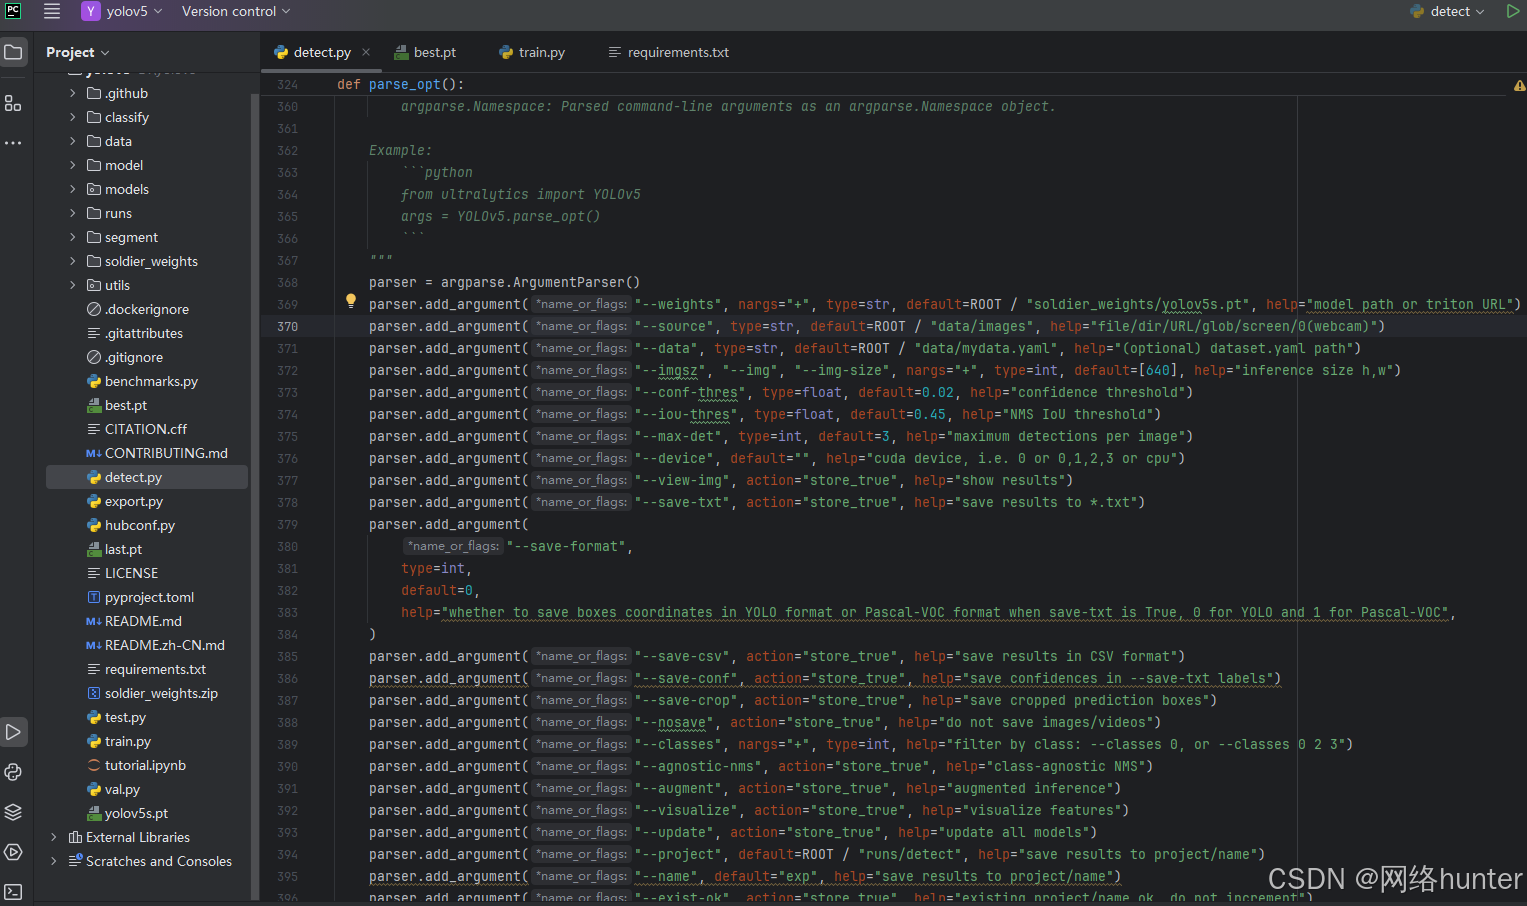The height and width of the screenshot is (906, 1527).
Task: Expand the models folder
Action: 72,189
